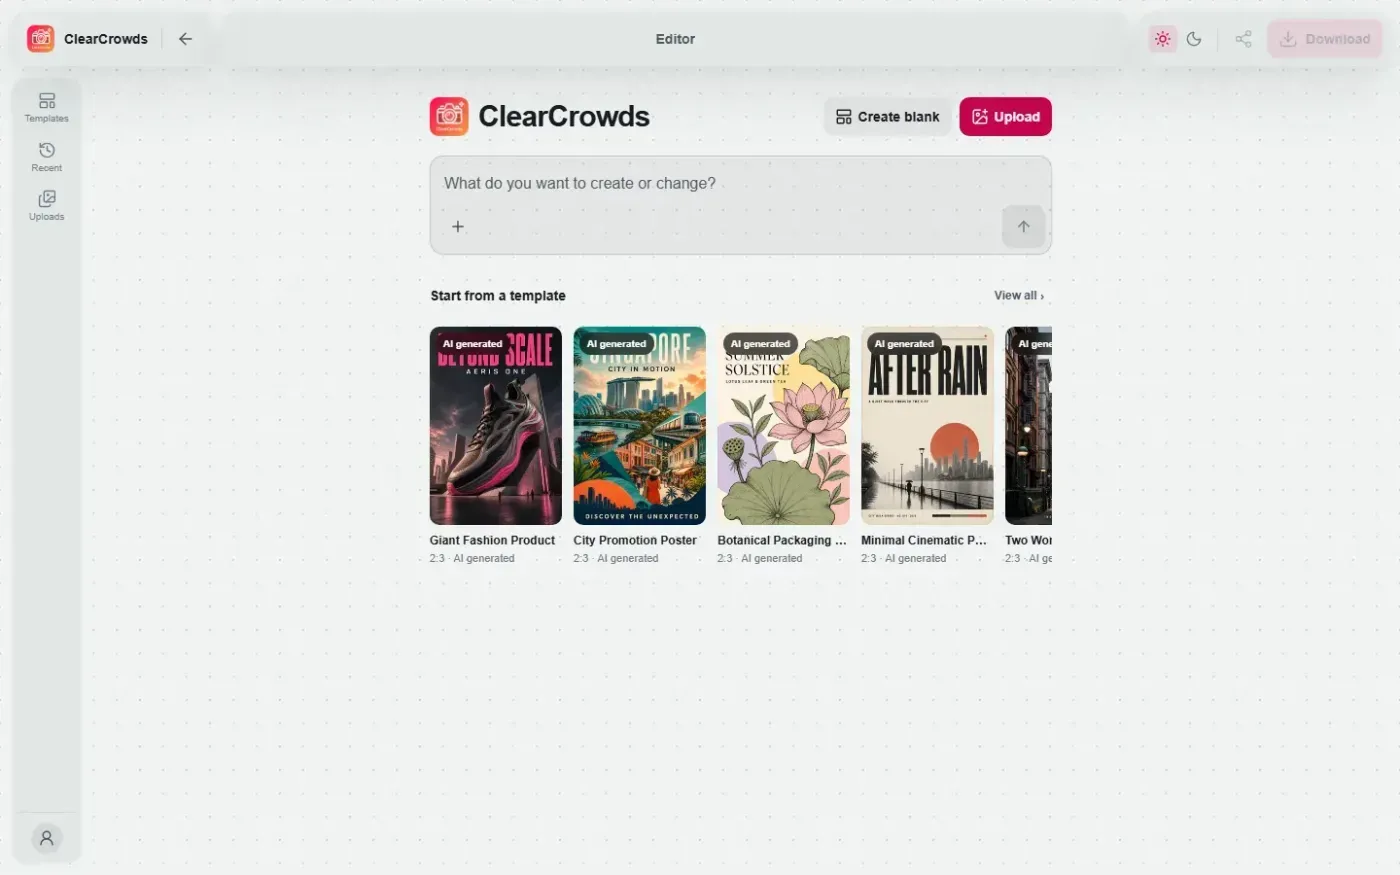Select the Botanical Packaging template thumbnail
Screen dimensions: 1400x875
point(784,426)
